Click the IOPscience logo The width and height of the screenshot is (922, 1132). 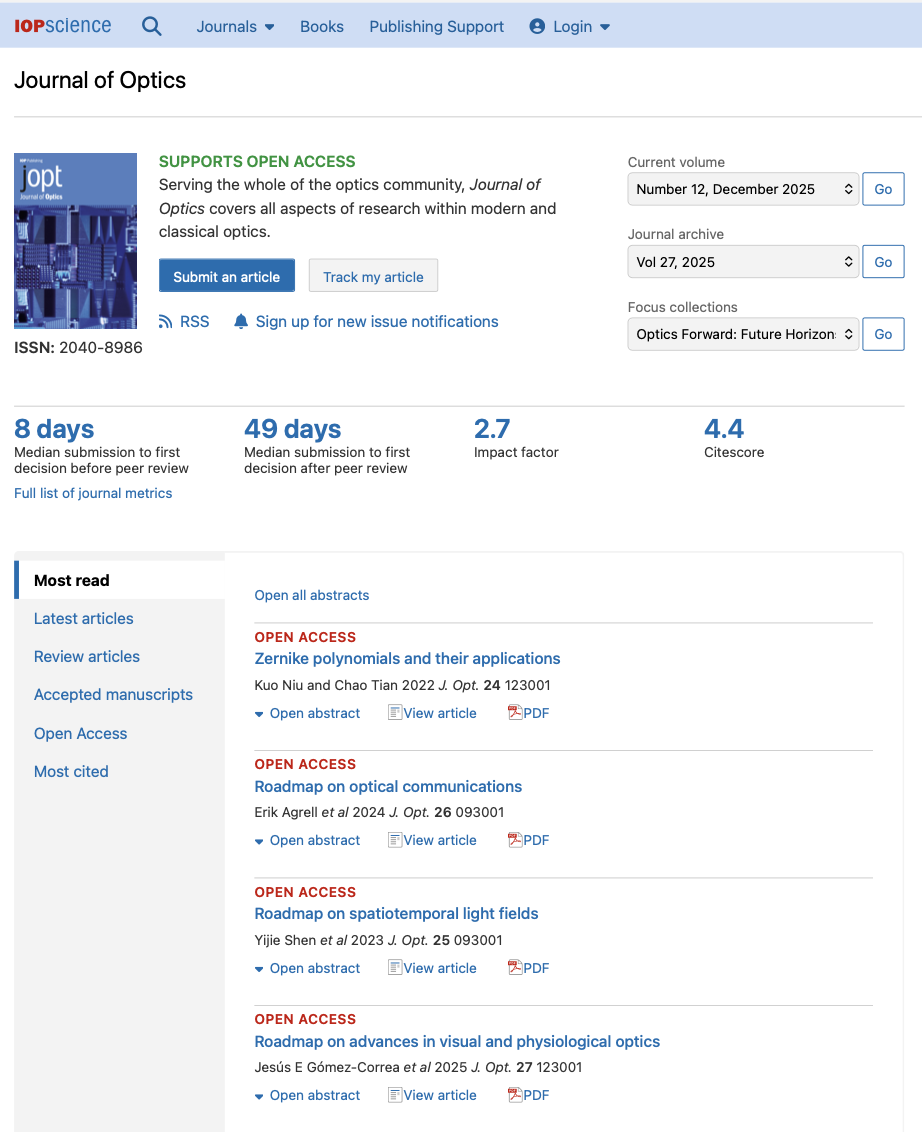pyautogui.click(x=63, y=26)
